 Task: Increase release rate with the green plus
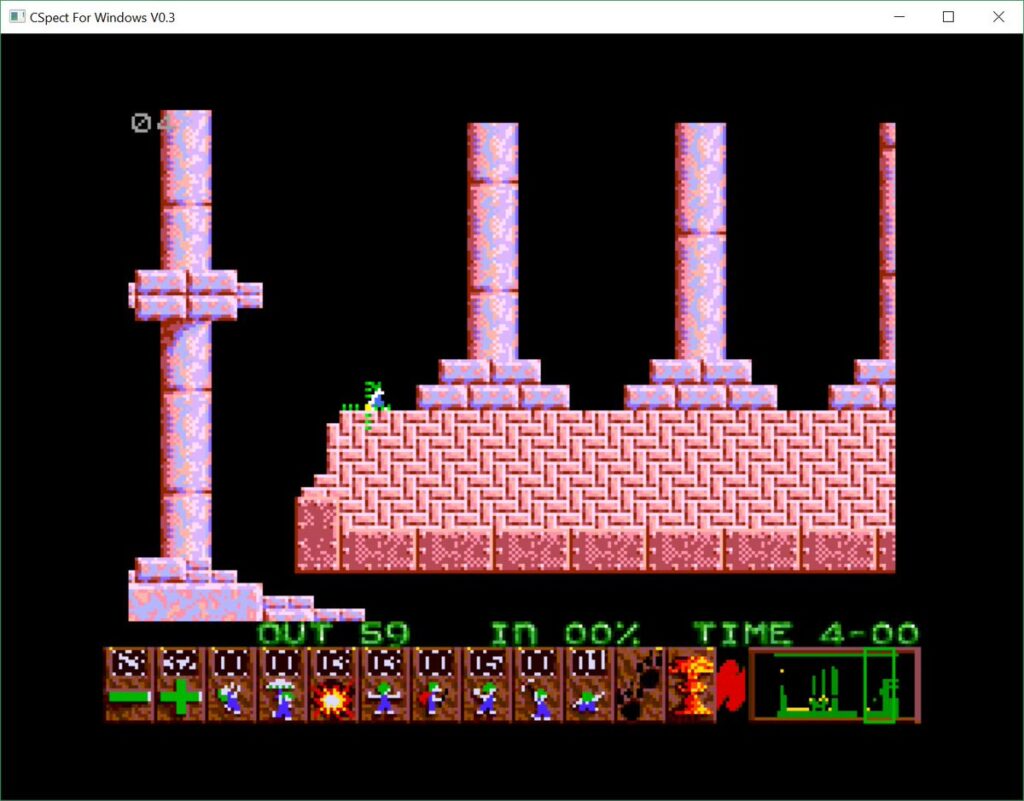[x=180, y=684]
